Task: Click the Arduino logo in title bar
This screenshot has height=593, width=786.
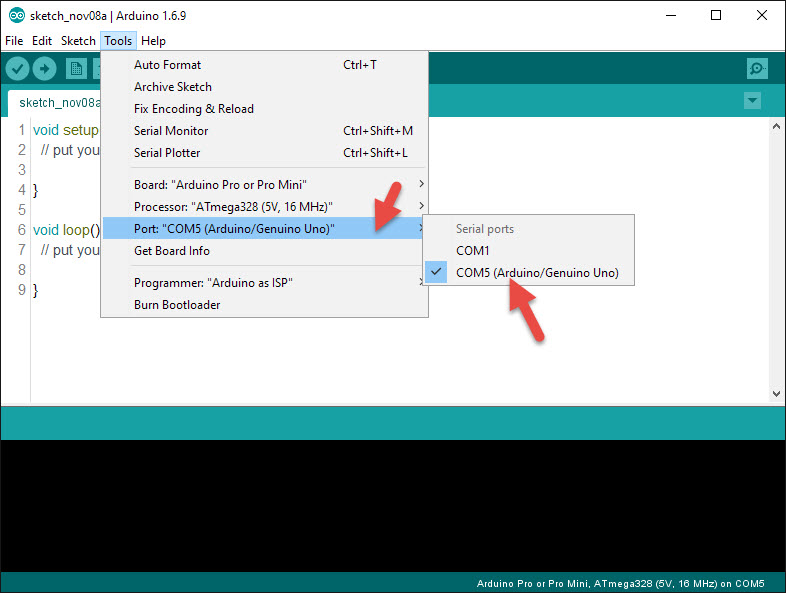Action: point(17,15)
